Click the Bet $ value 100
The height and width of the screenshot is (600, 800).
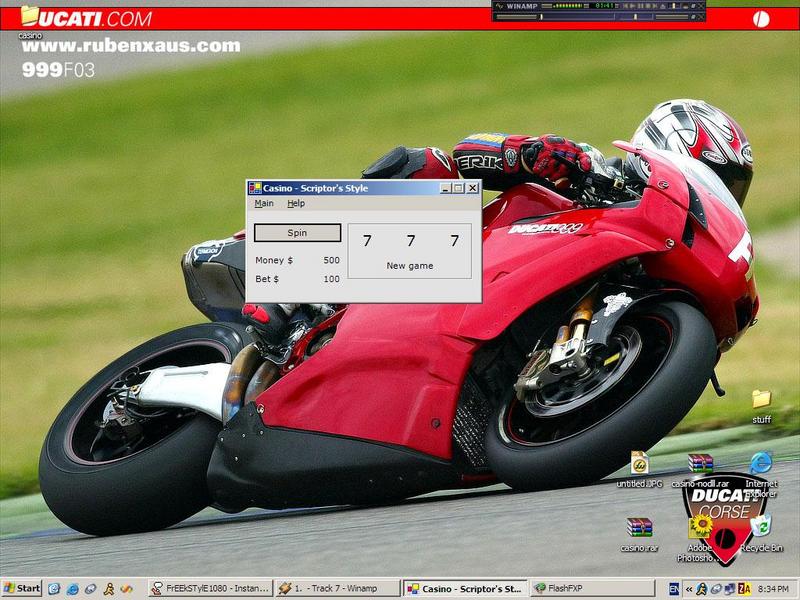331,279
